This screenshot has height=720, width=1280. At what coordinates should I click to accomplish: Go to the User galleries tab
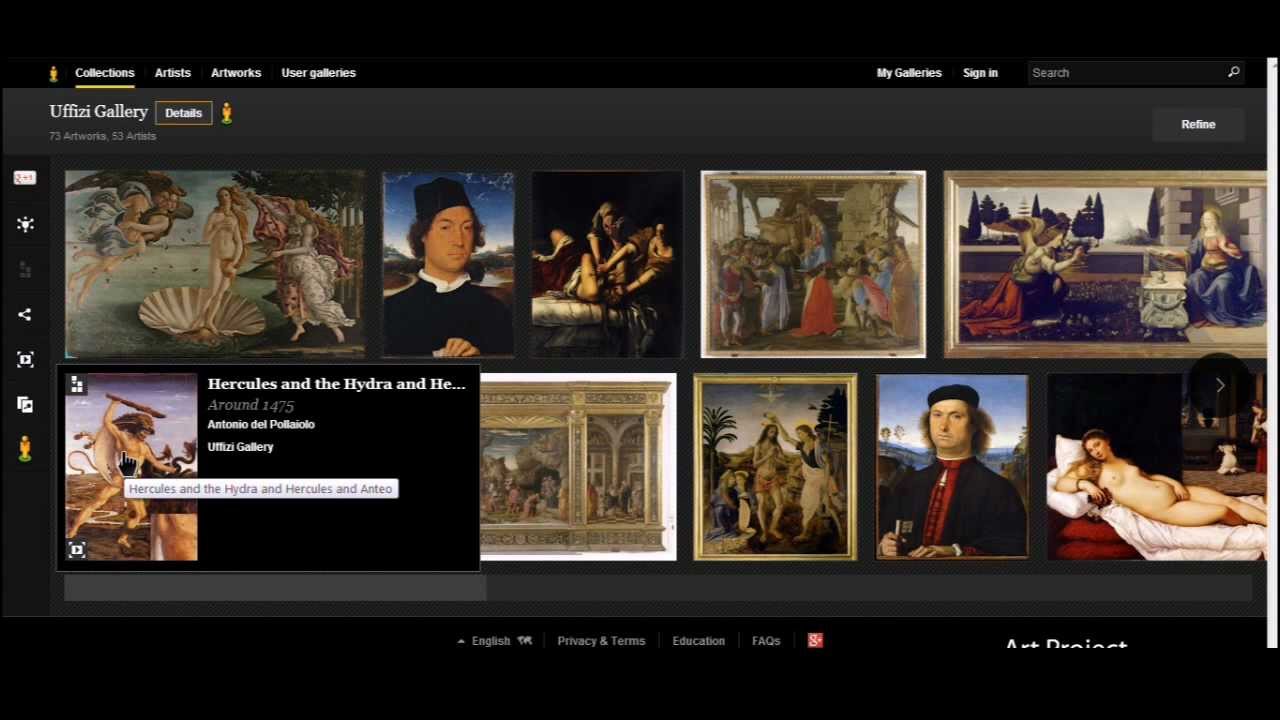[x=319, y=73]
